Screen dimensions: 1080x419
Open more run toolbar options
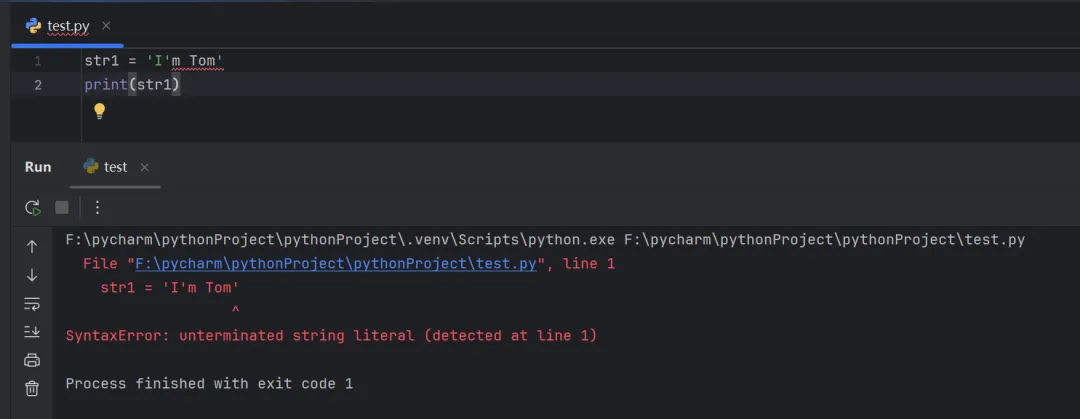[x=97, y=208]
